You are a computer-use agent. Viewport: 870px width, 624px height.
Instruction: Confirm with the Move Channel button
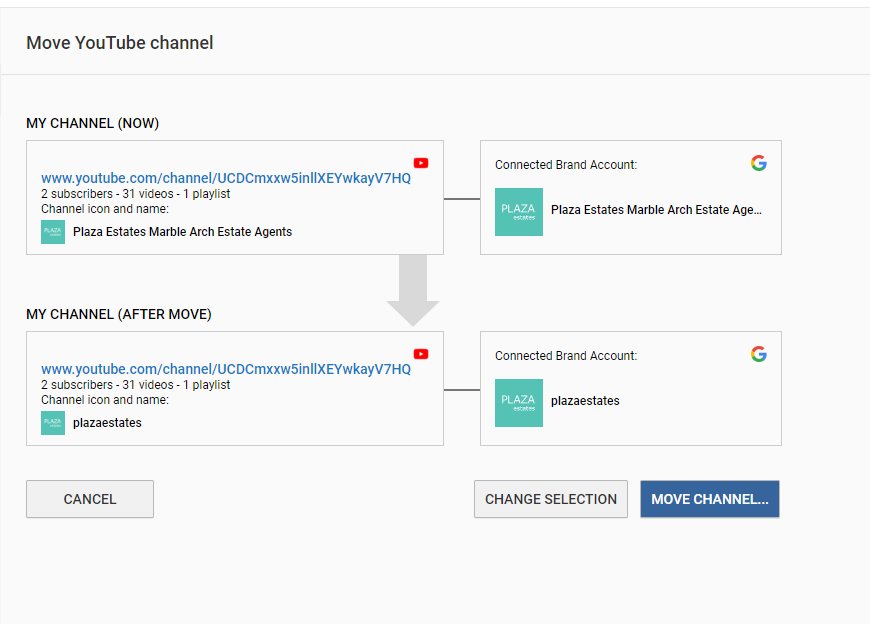pyautogui.click(x=710, y=499)
